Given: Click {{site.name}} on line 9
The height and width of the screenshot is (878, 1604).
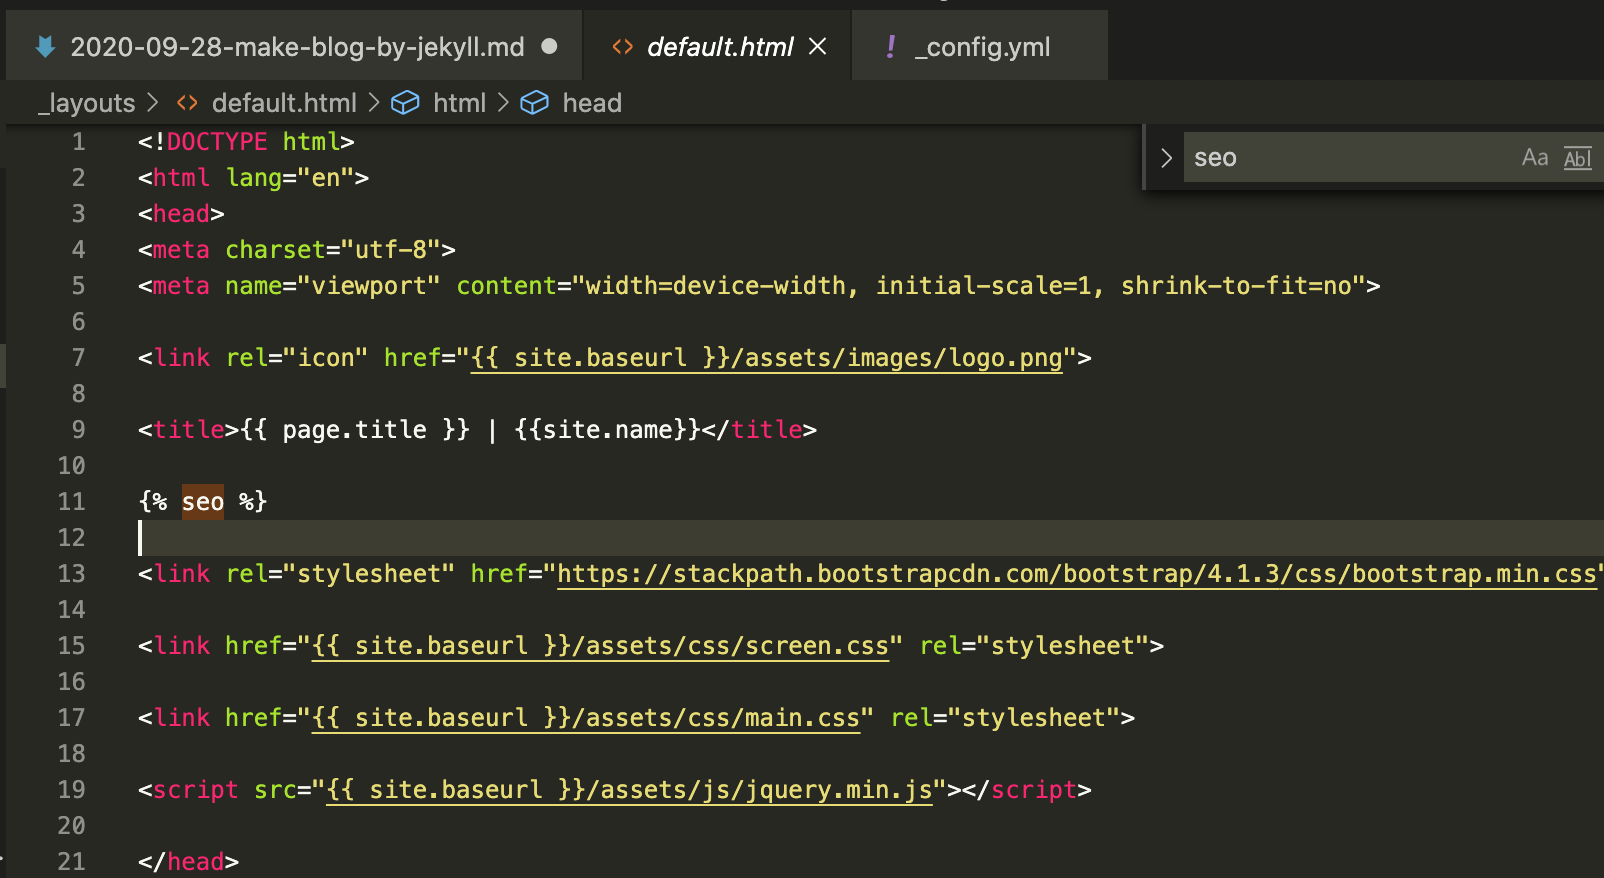Looking at the screenshot, I should pyautogui.click(x=608, y=430).
